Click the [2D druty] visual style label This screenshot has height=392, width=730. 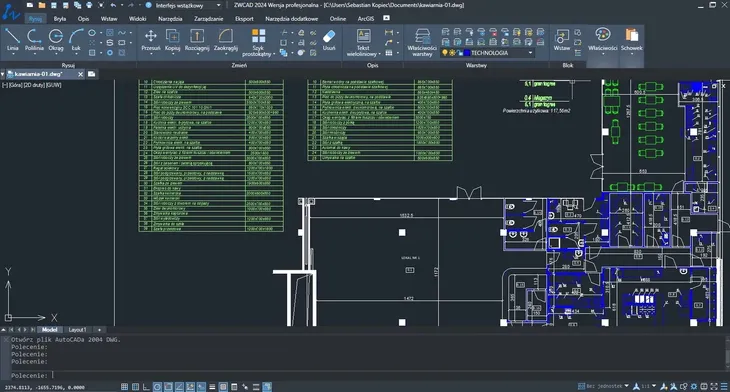[x=33, y=85]
